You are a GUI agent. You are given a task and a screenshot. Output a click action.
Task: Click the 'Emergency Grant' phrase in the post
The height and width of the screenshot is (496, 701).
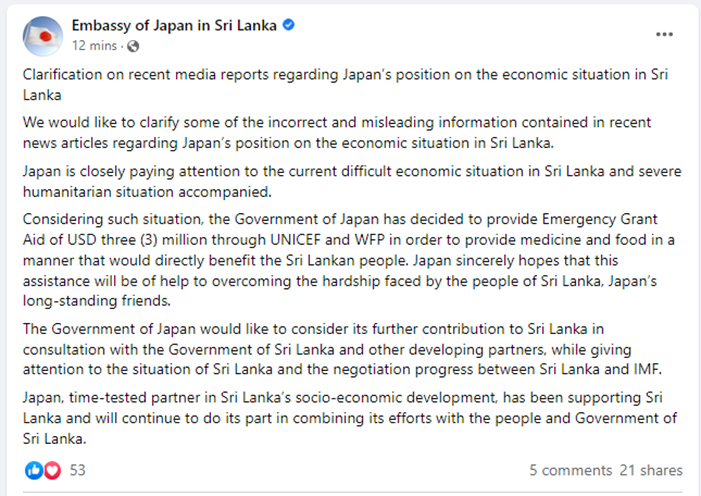[600, 219]
